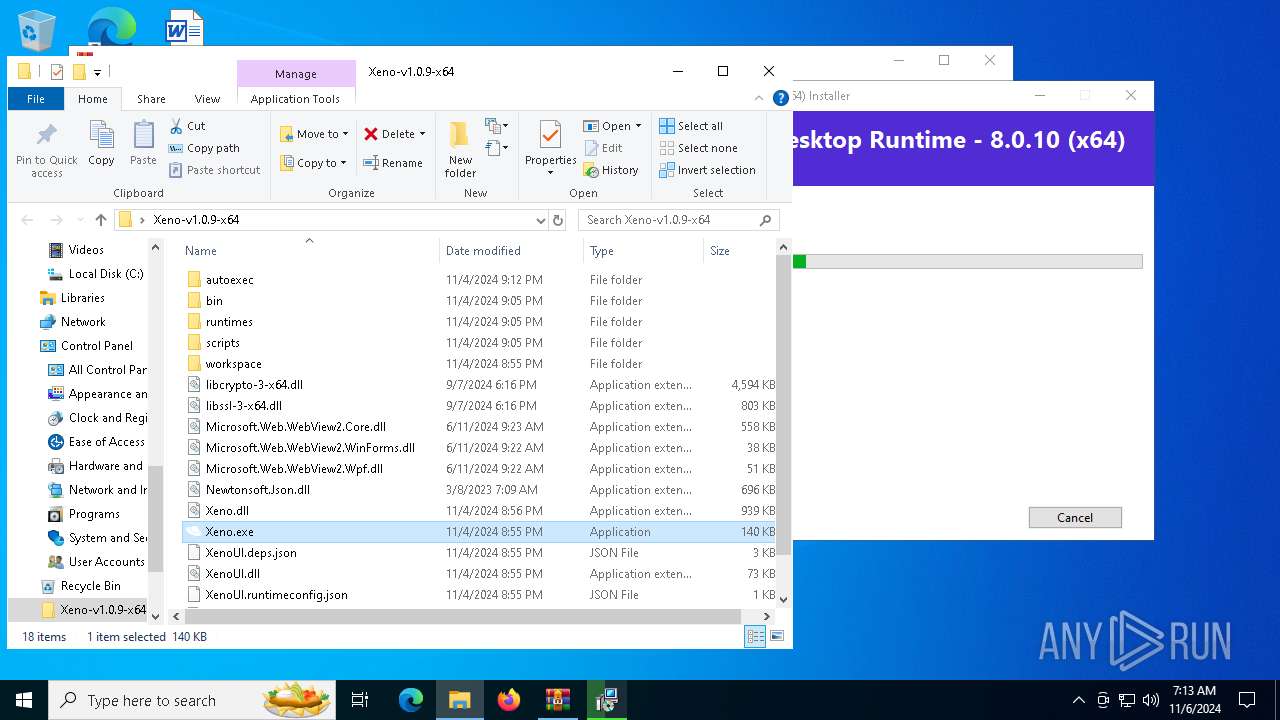Sort by Date modified column
The height and width of the screenshot is (720, 1280).
click(x=511, y=251)
